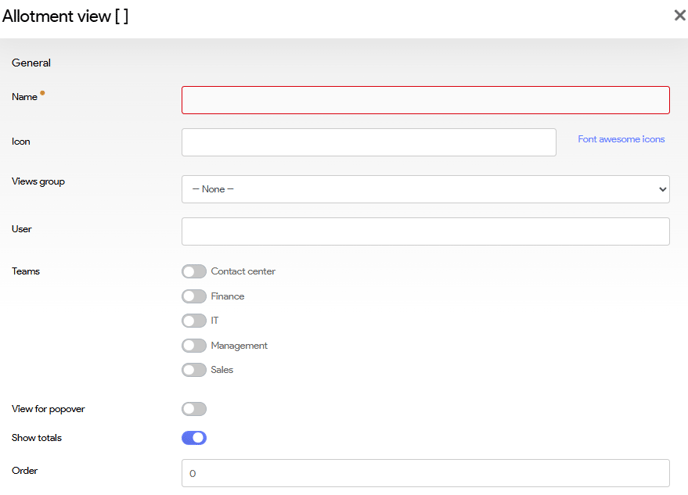Disable the Show totals switch
The width and height of the screenshot is (688, 495).
194,438
